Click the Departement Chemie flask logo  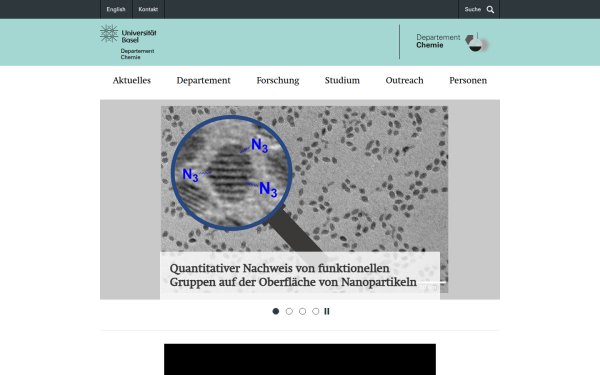coord(476,42)
